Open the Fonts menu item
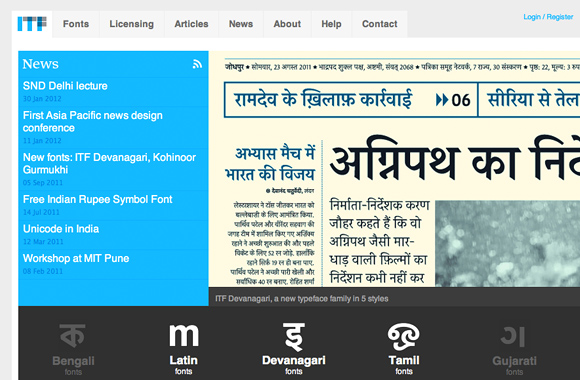 76,24
